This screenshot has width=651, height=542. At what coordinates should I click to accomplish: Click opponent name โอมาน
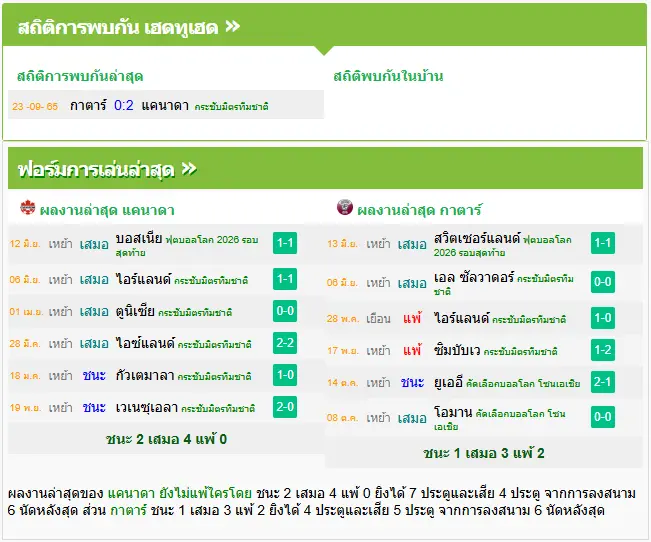click(453, 412)
